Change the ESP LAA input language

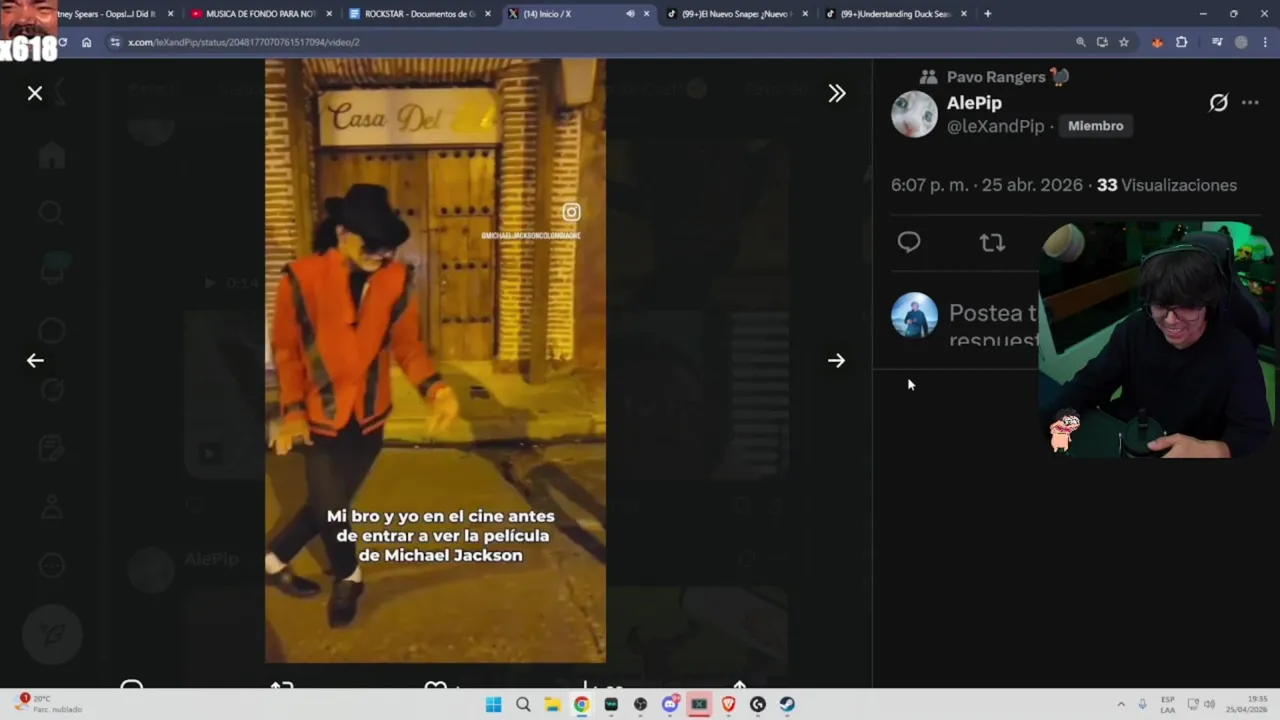tap(1168, 704)
